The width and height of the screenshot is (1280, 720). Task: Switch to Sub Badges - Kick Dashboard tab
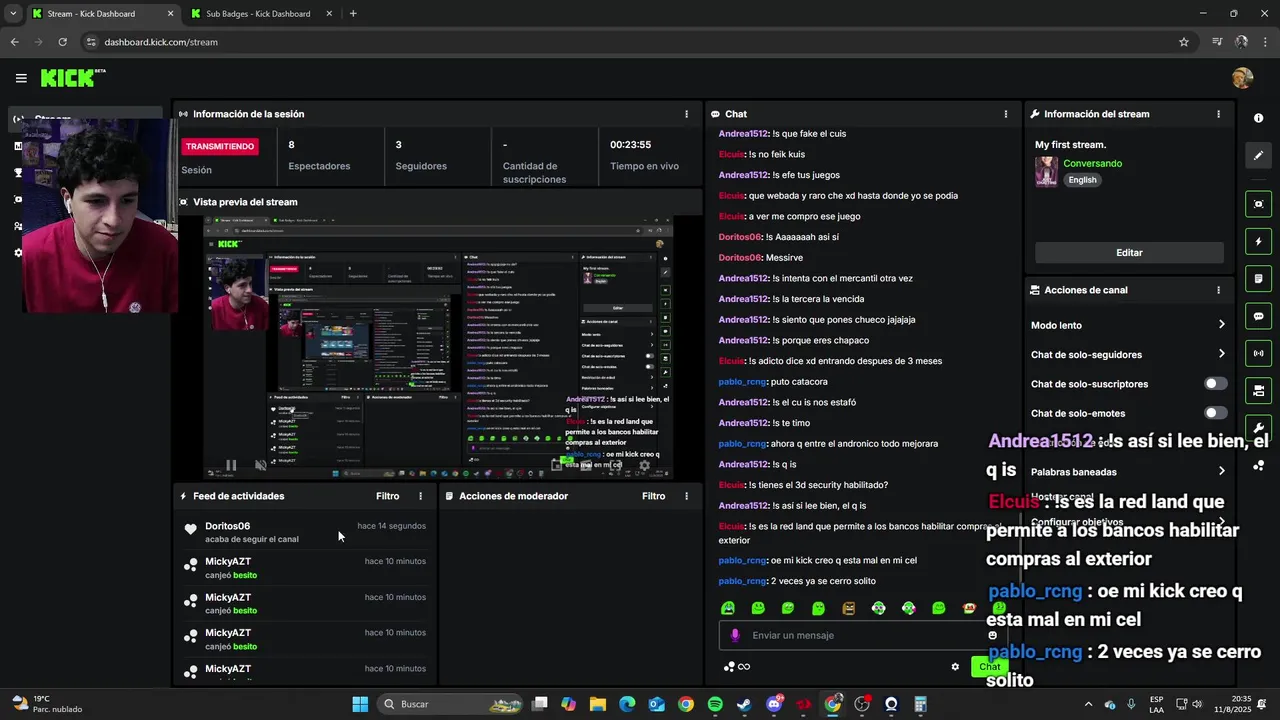[258, 14]
